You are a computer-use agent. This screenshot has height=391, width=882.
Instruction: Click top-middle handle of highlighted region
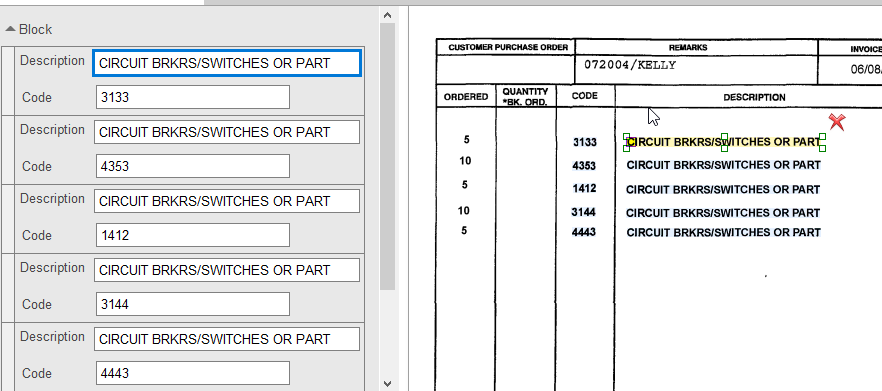pos(724,136)
